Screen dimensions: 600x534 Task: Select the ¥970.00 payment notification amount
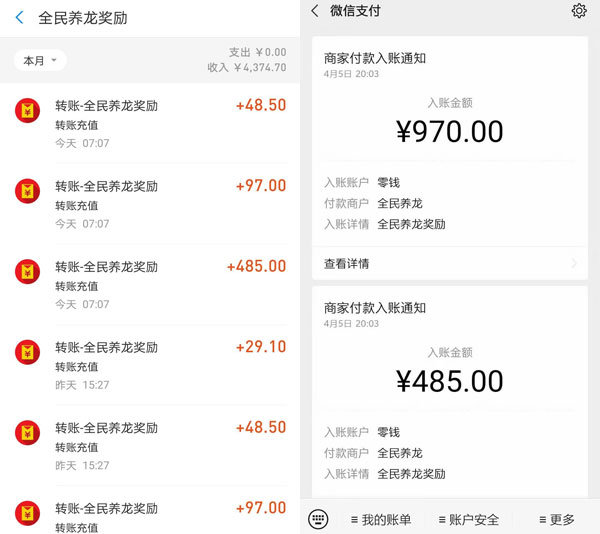450,131
